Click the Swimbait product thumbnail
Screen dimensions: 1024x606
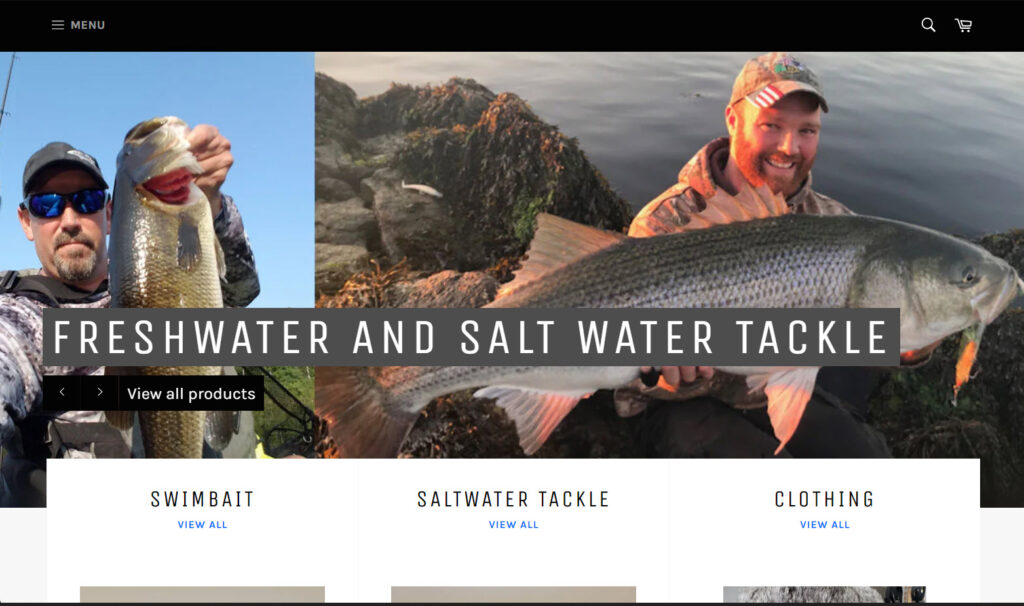pos(202,594)
